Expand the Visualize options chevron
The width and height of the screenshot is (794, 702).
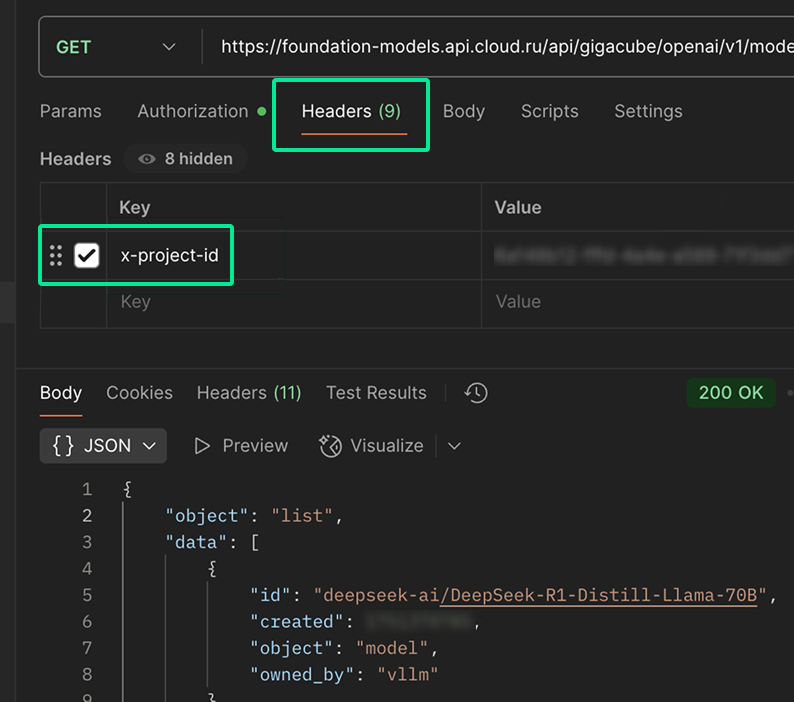tap(454, 446)
